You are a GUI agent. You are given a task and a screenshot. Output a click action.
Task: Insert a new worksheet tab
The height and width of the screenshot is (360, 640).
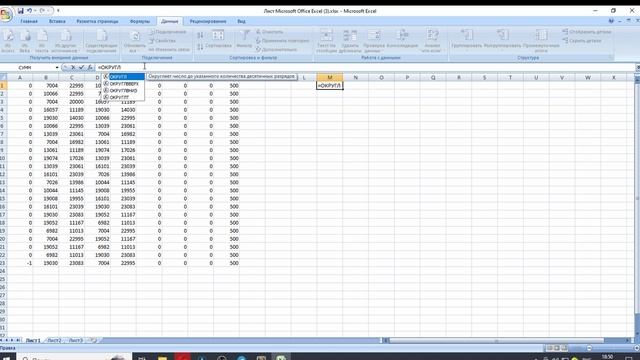pyautogui.click(x=93, y=340)
